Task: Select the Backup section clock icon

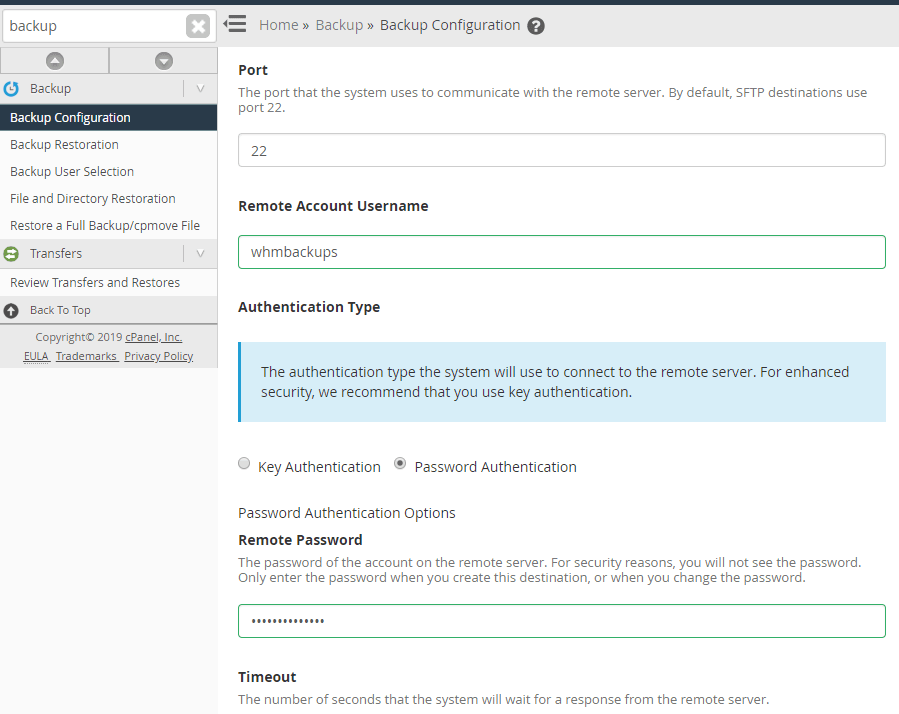Action: click(x=10, y=88)
